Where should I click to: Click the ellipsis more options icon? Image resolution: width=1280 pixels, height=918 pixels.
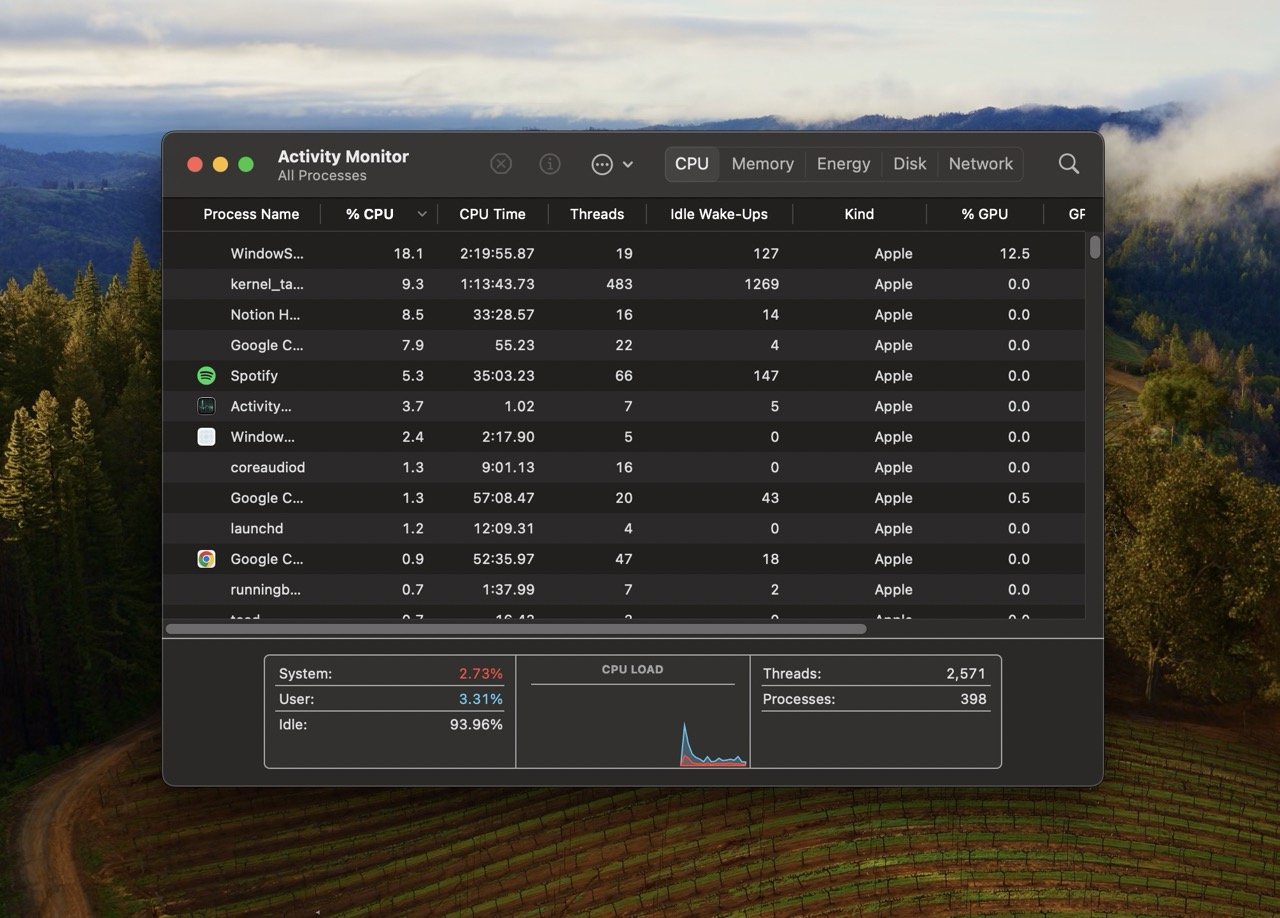click(x=602, y=164)
